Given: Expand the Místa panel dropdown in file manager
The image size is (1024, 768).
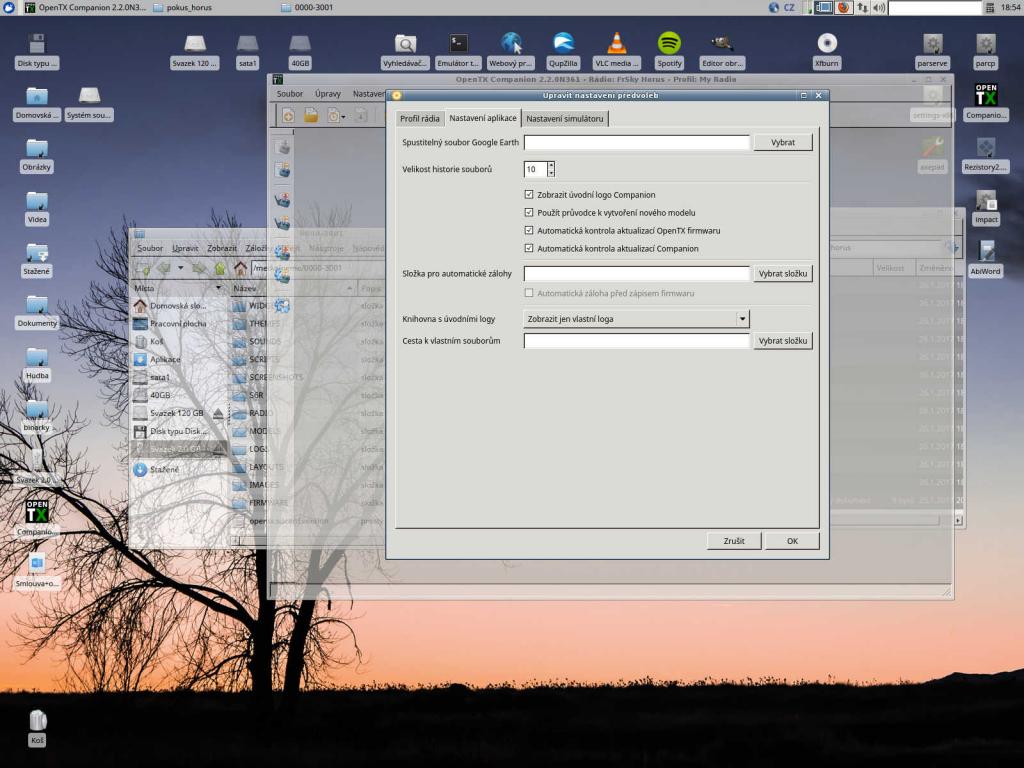Looking at the screenshot, I should [x=218, y=288].
